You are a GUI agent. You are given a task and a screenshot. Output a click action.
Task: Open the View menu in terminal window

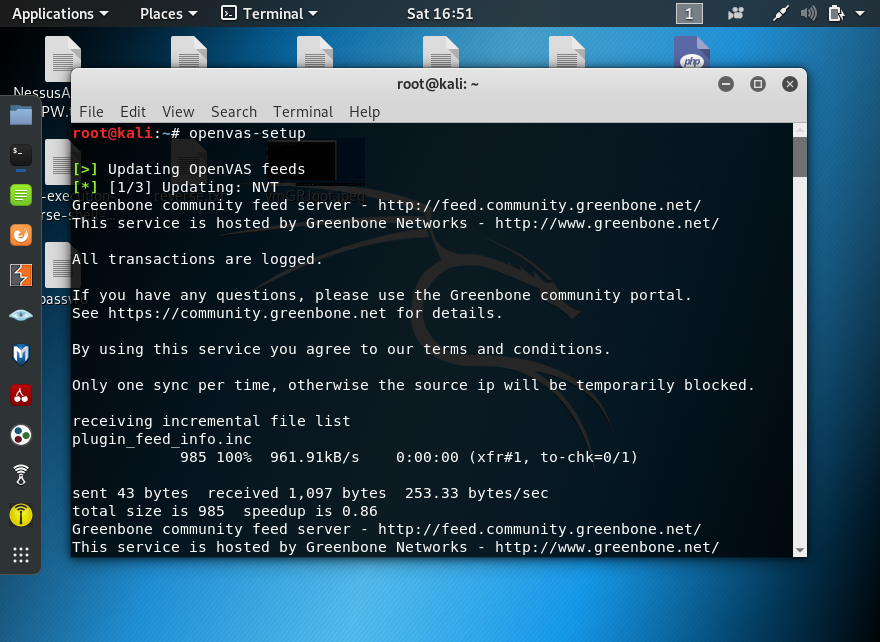point(178,112)
